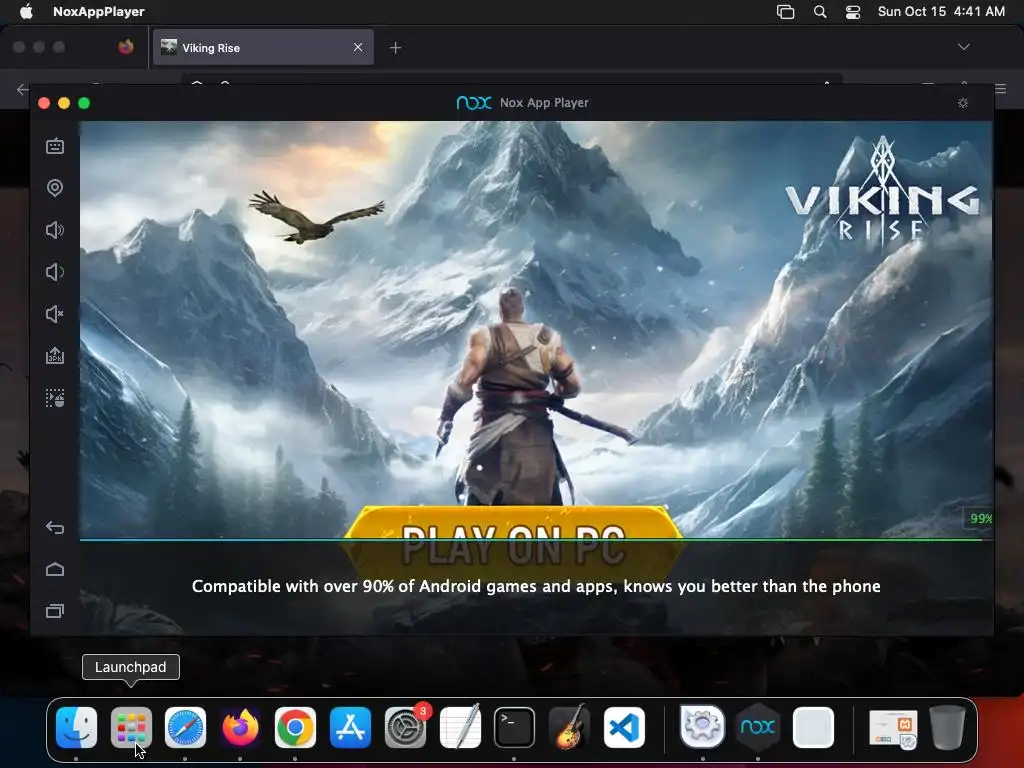1024x768 pixels.
Task: Launch GarageBand from the Dock
Action: click(x=569, y=727)
